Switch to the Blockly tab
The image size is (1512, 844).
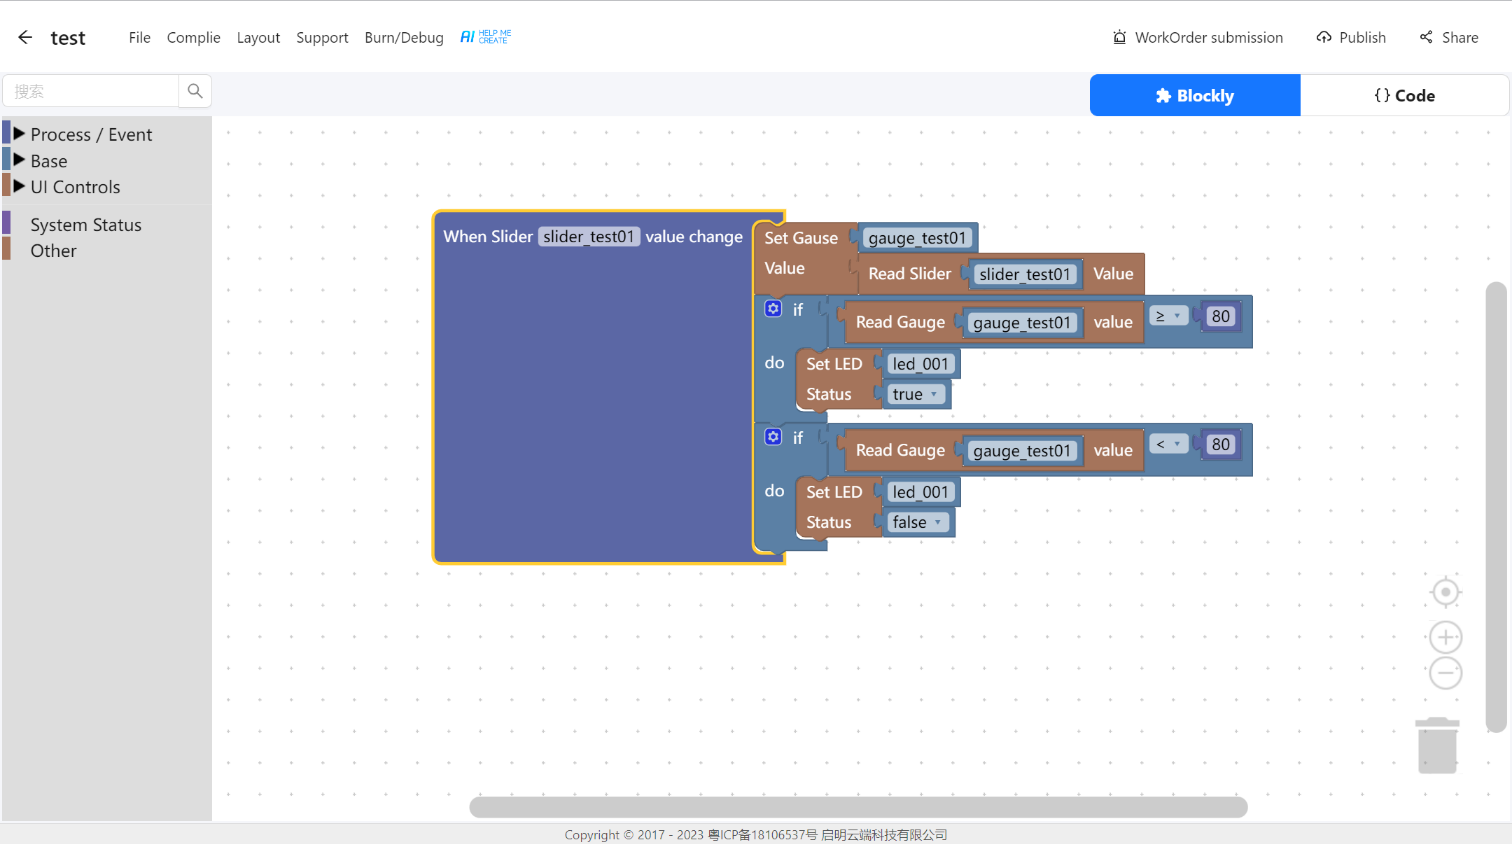click(1195, 95)
